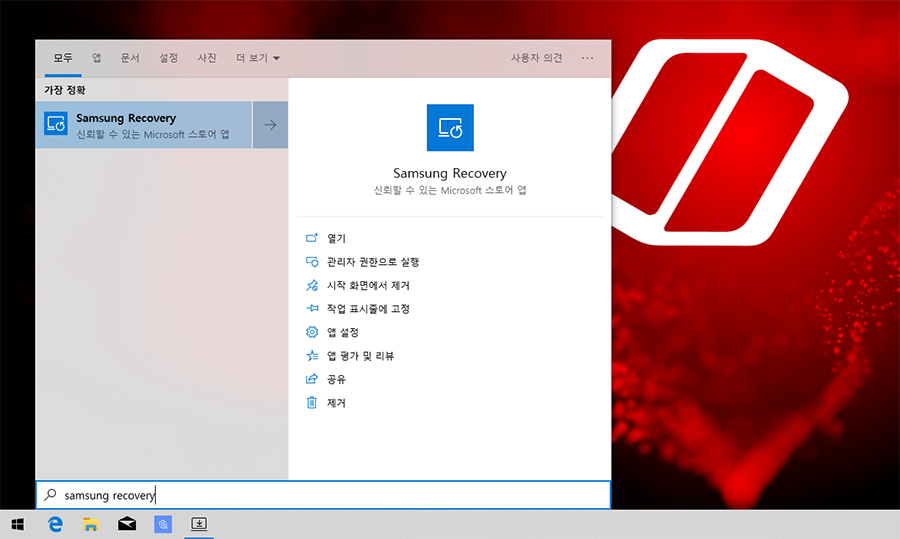Click the 사용자 의견 feedback link

coord(537,58)
